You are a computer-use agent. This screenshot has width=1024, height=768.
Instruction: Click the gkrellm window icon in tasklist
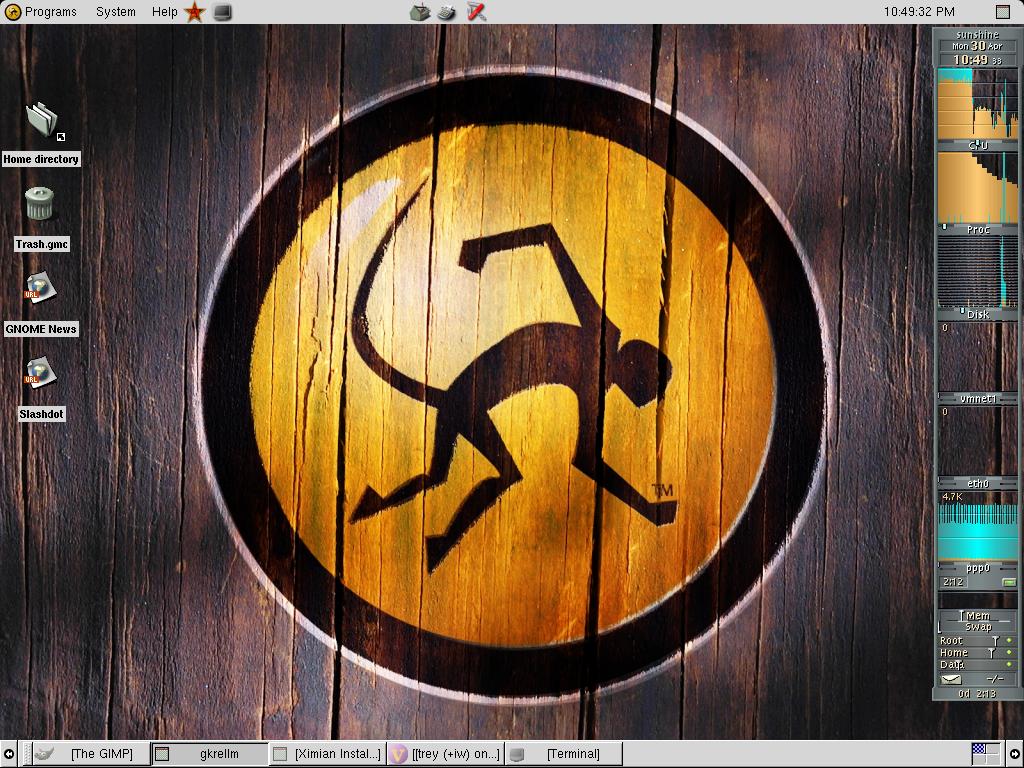162,754
